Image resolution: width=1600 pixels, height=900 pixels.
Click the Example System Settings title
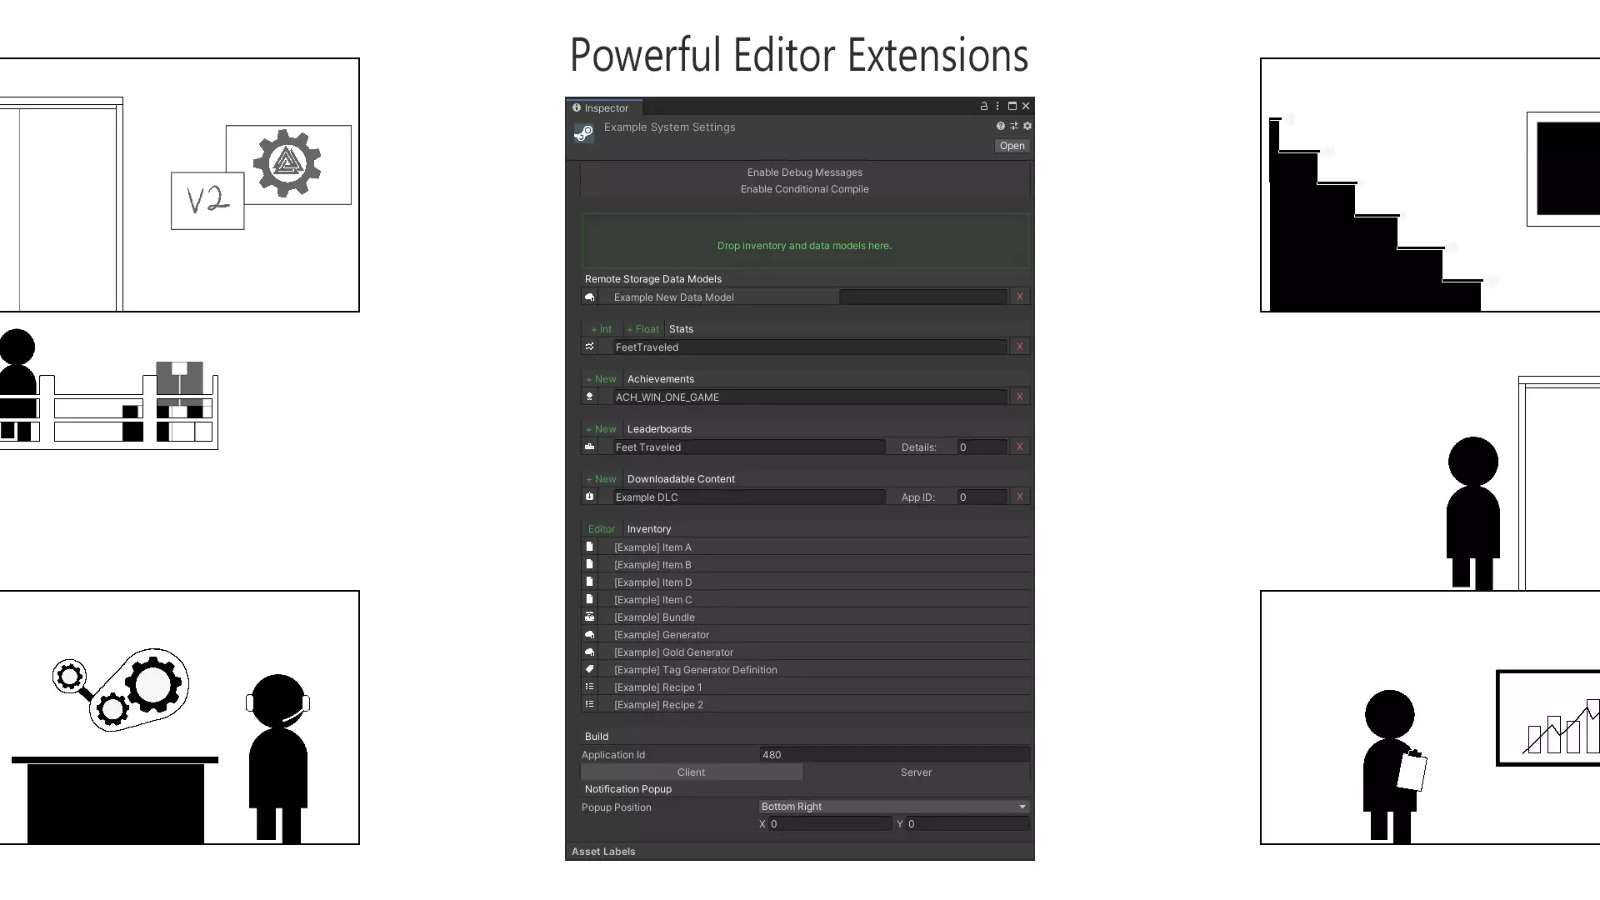click(670, 127)
